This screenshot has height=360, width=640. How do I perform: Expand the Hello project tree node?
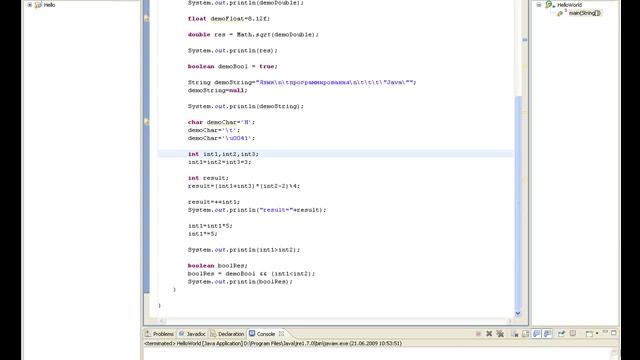29,5
